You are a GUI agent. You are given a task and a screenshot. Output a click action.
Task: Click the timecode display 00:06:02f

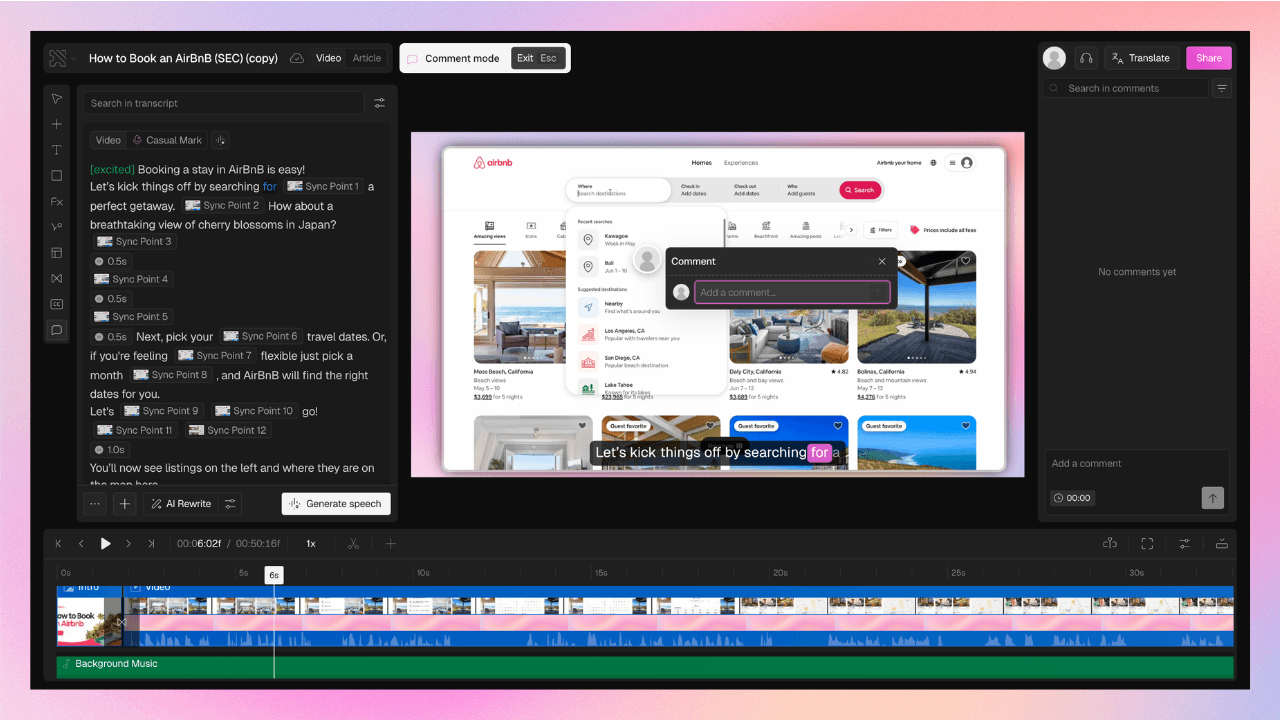pos(200,544)
